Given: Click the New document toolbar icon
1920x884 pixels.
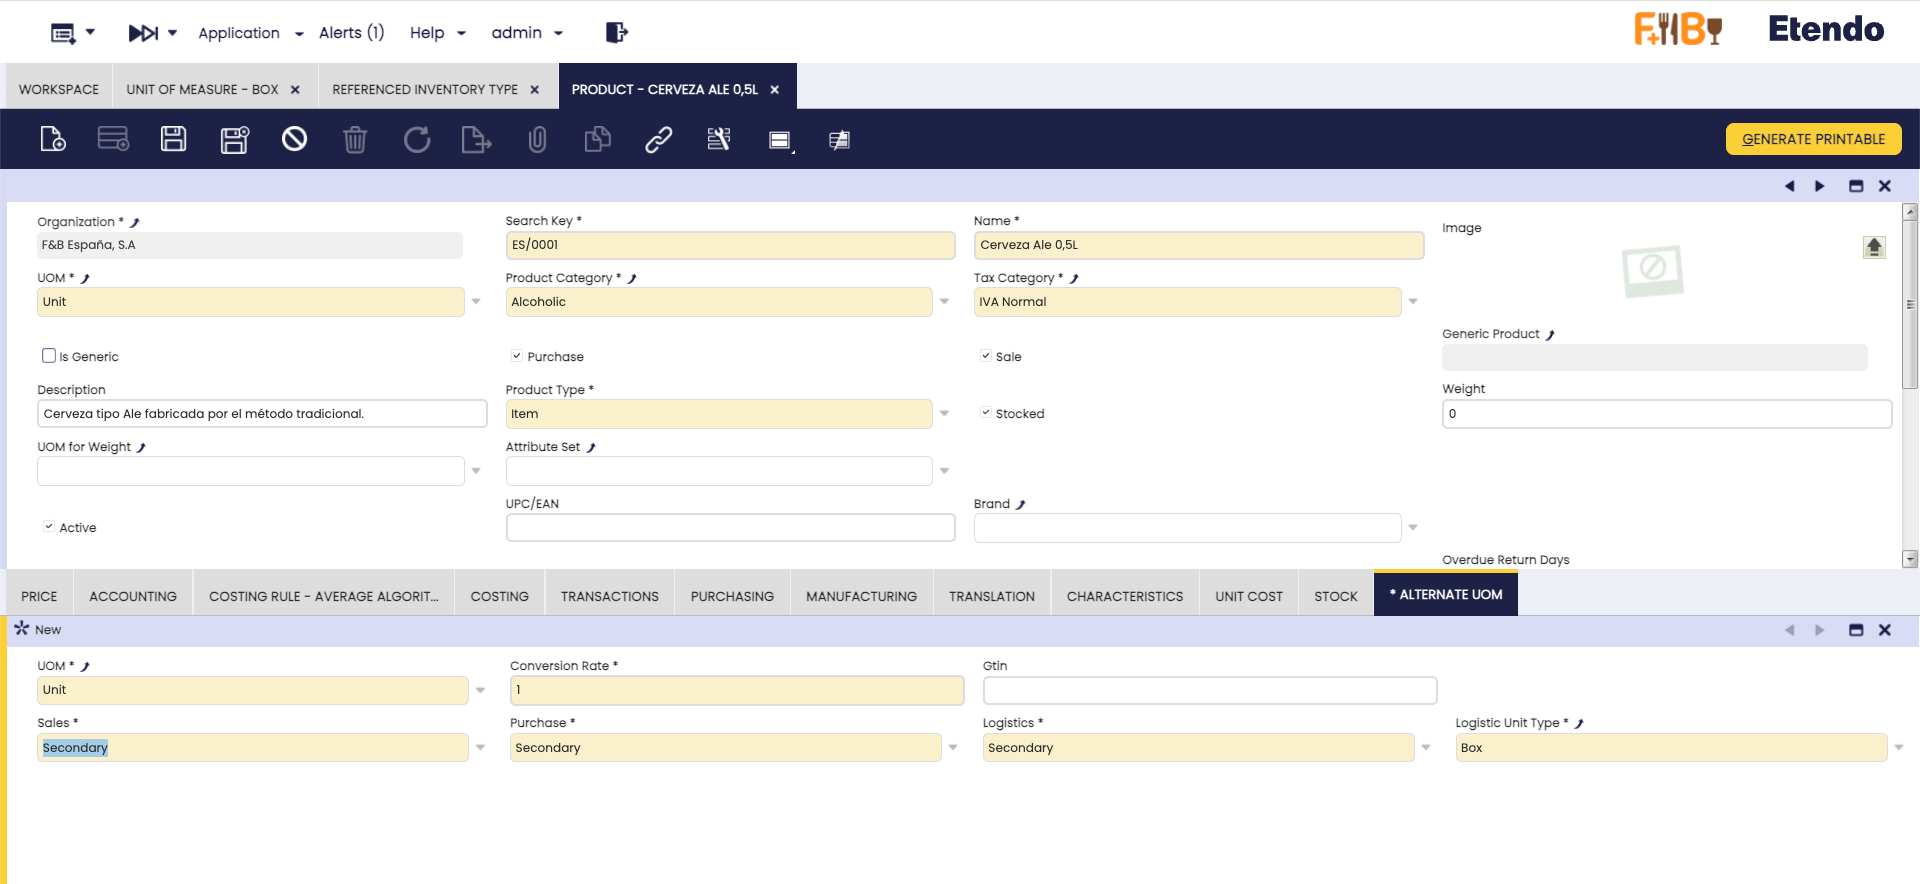Looking at the screenshot, I should tap(53, 139).
